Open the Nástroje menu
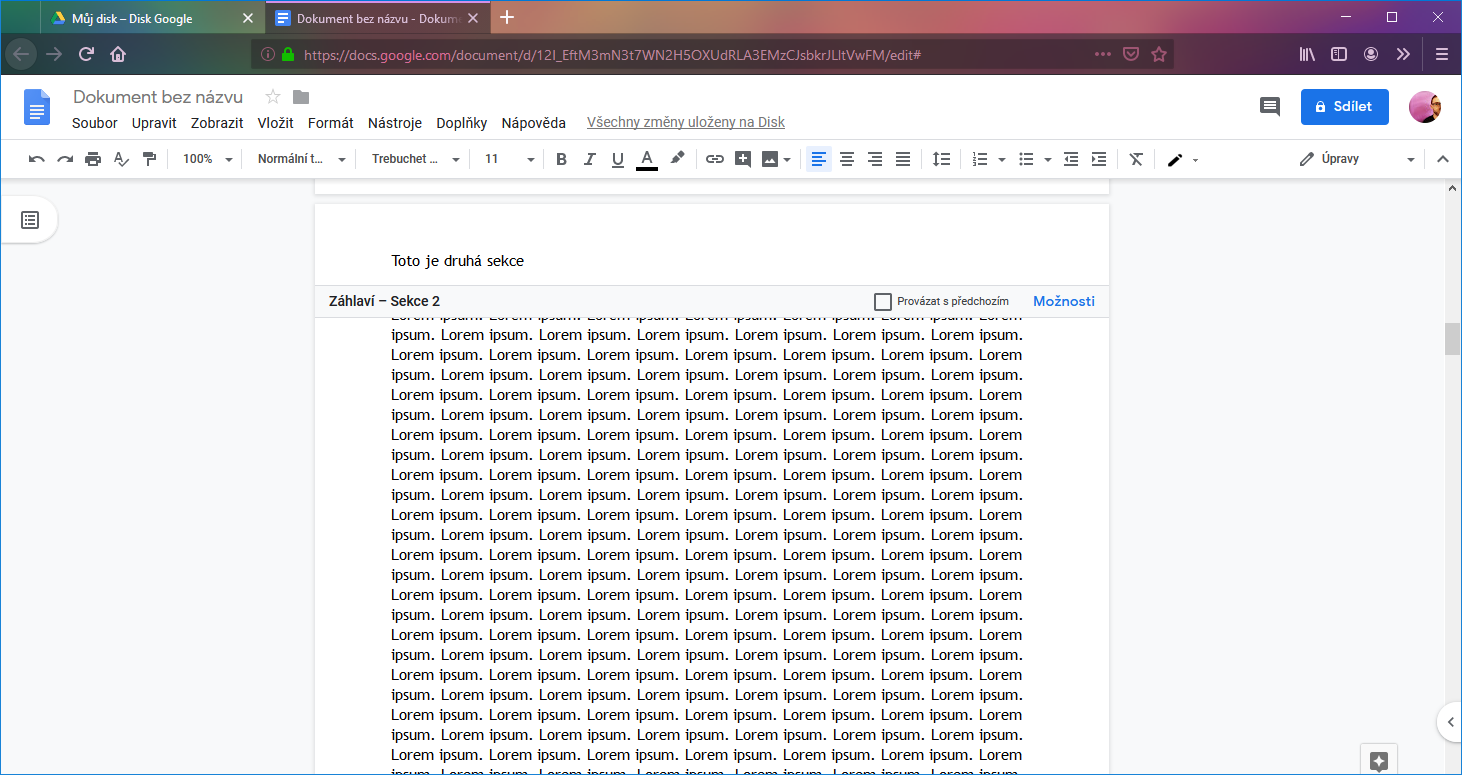1462x775 pixels. pos(395,123)
